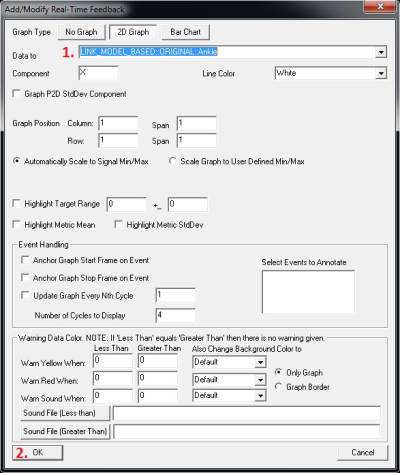The image size is (400, 473).
Task: Select Automatically Scale to Signal Min/Max
Action: click(x=16, y=161)
